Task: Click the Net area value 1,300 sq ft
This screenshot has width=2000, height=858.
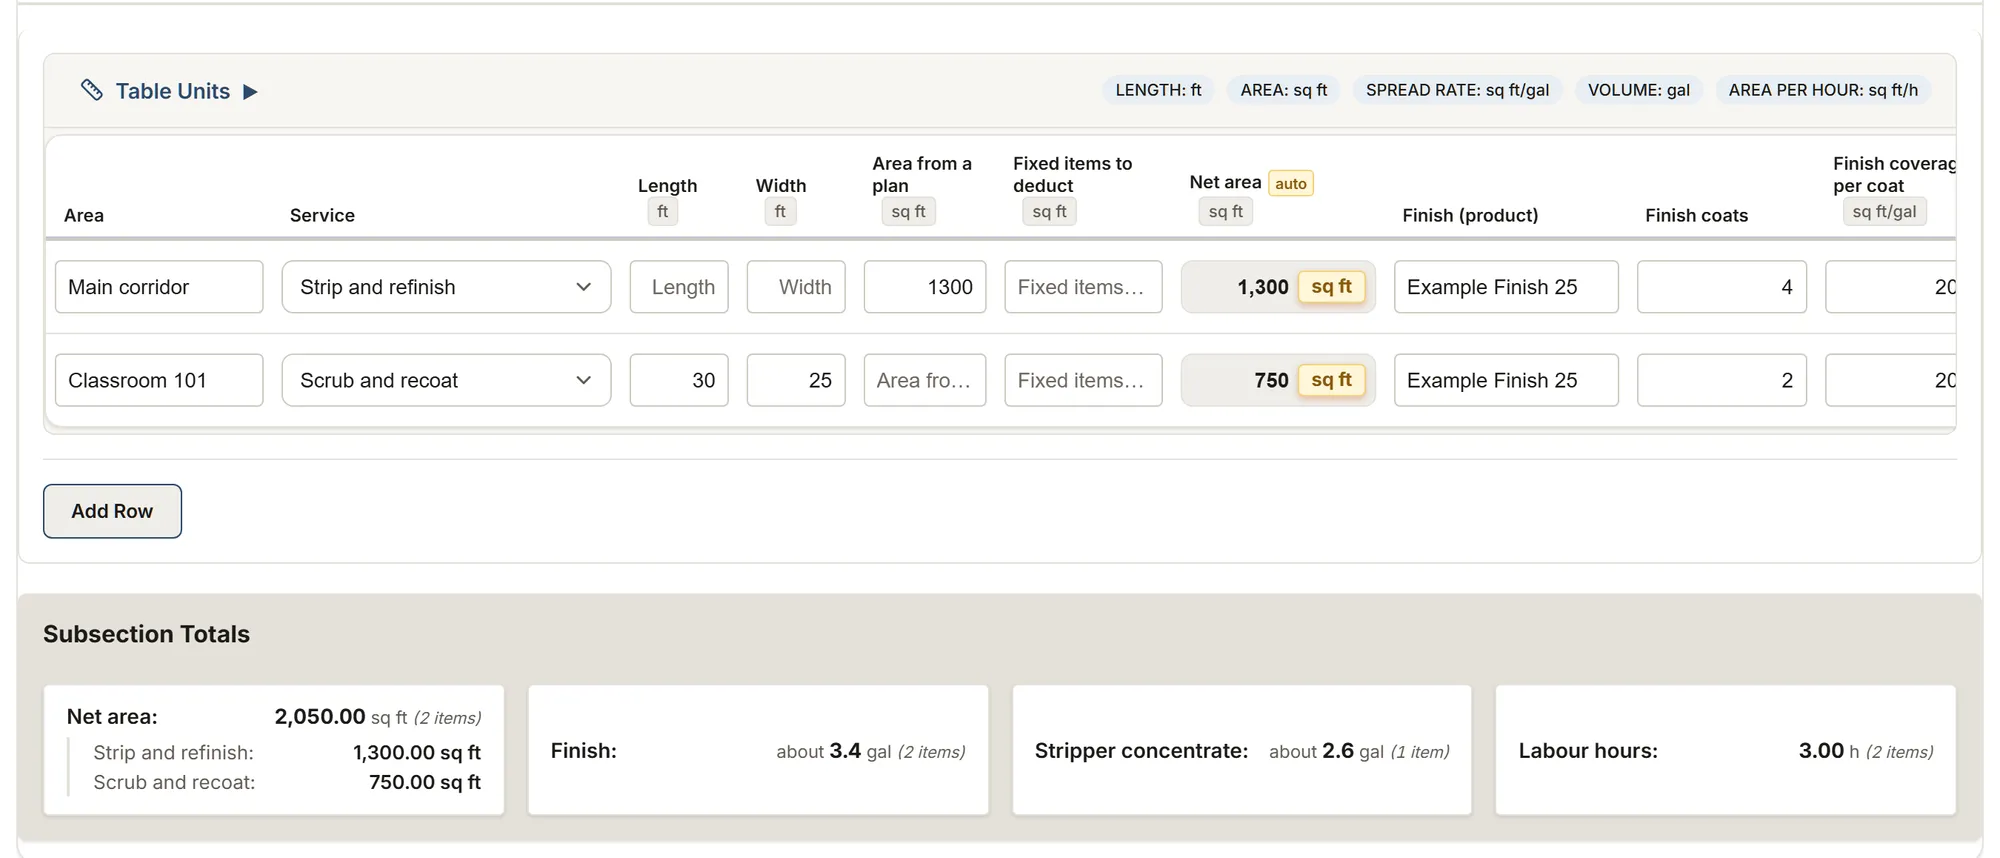Action: click(x=1278, y=287)
